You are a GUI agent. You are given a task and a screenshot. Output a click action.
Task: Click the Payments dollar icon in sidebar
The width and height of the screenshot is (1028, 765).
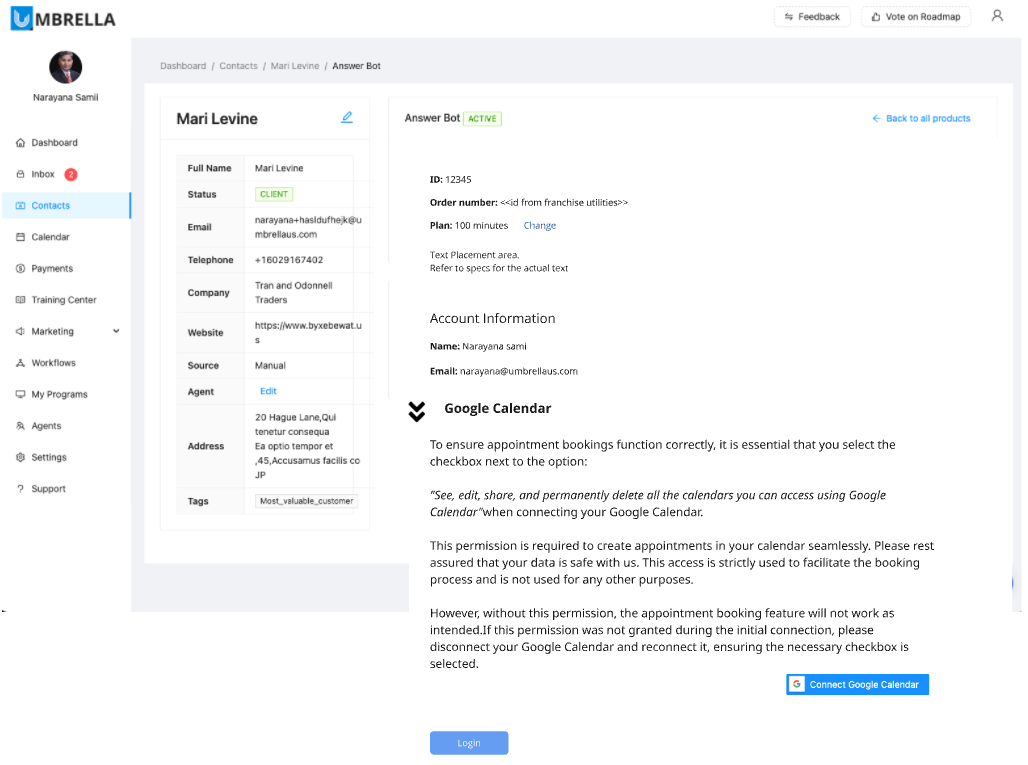[21, 269]
